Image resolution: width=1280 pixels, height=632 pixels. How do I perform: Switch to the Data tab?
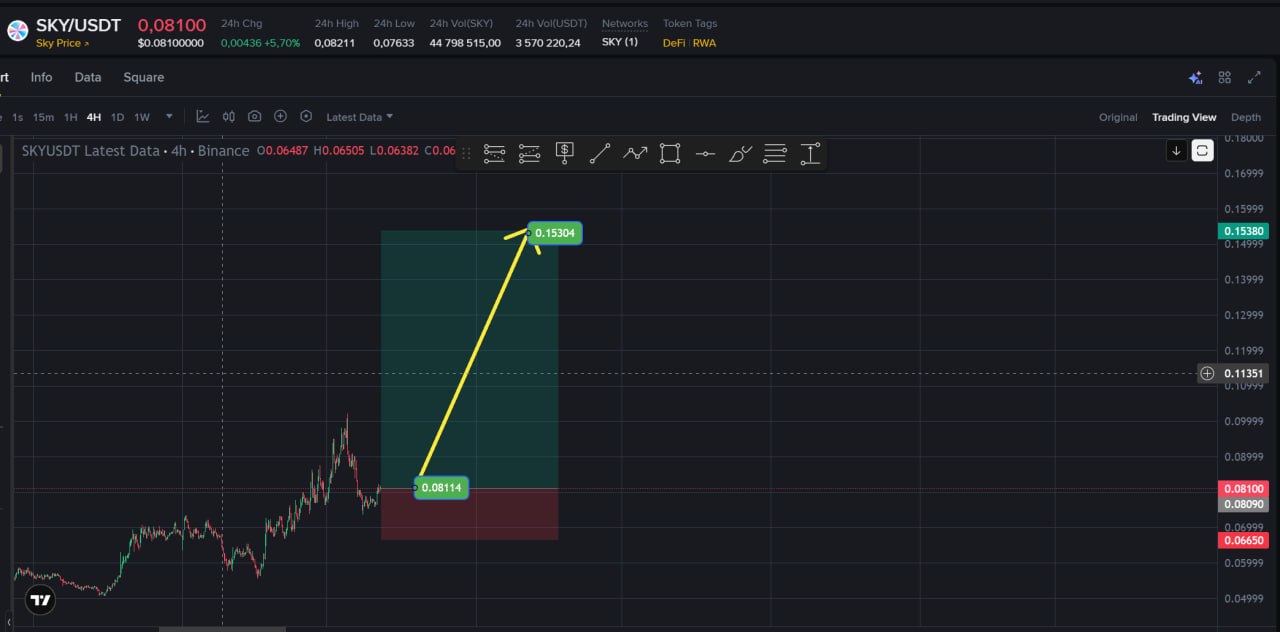pyautogui.click(x=88, y=77)
